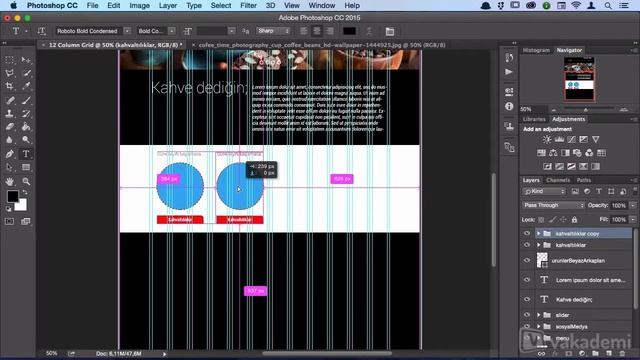This screenshot has height=360, width=640.
Task: Open the Pass Through blend mode dropdown
Action: point(553,205)
